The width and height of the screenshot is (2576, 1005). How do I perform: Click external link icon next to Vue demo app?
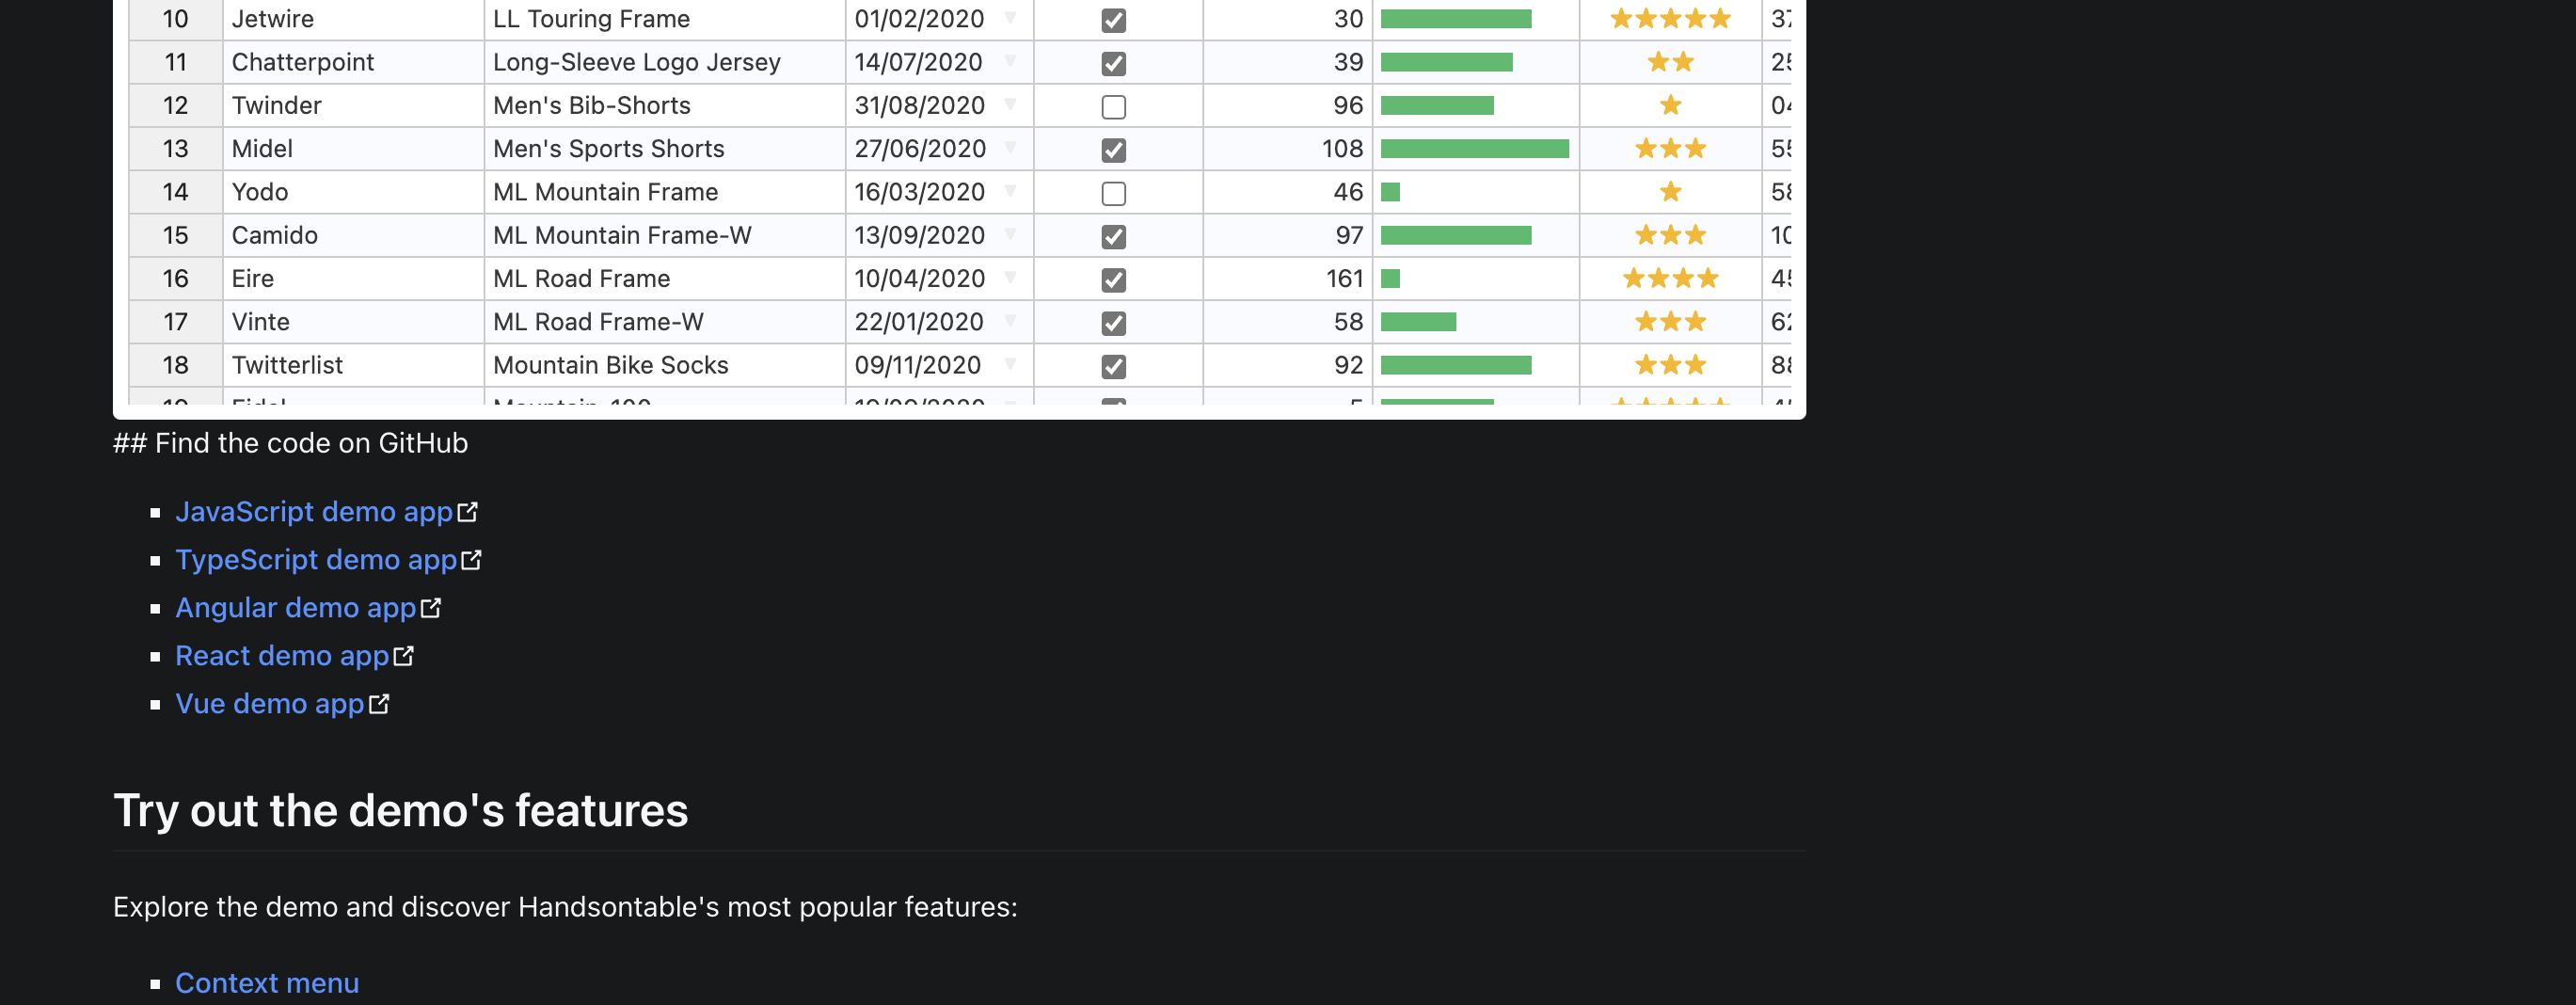[378, 703]
